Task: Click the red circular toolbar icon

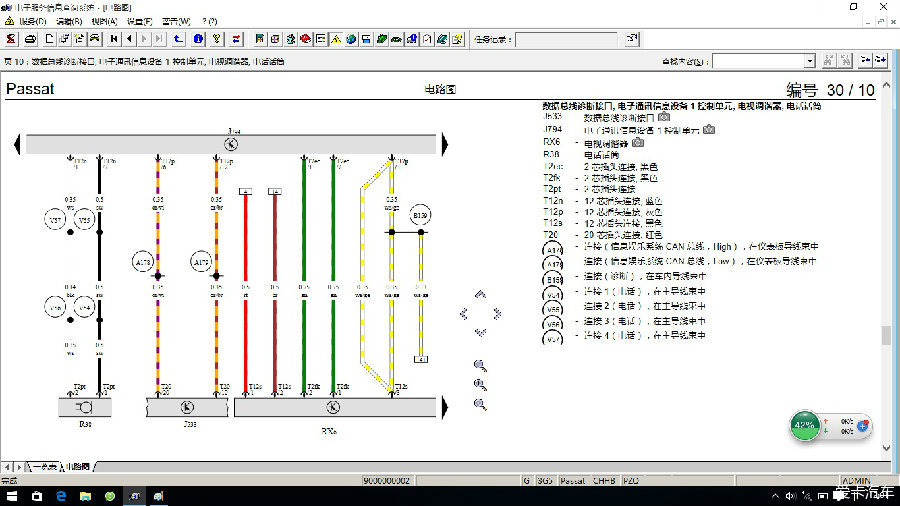Action: 306,39
